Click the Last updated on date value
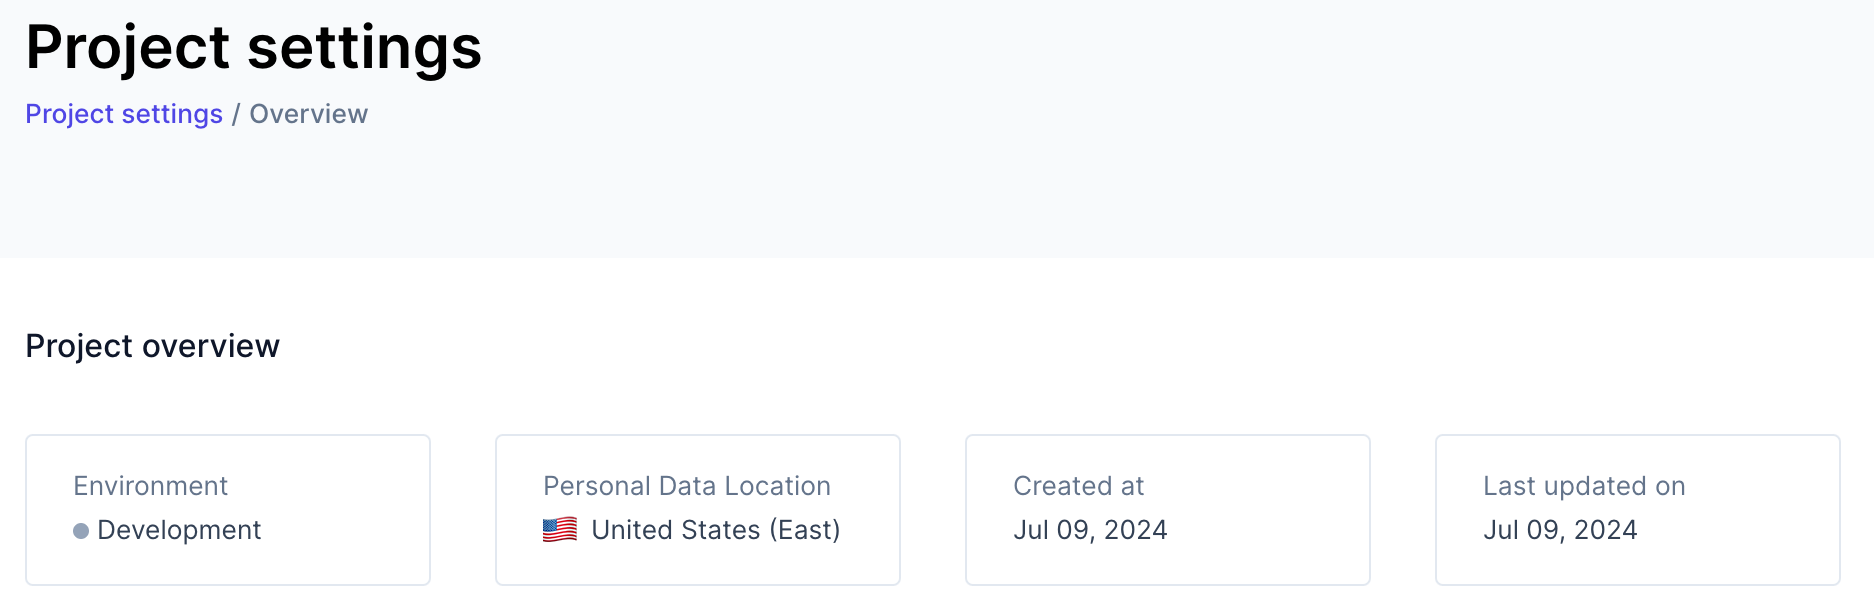Screen dimensions: 1874x616 tap(1560, 530)
